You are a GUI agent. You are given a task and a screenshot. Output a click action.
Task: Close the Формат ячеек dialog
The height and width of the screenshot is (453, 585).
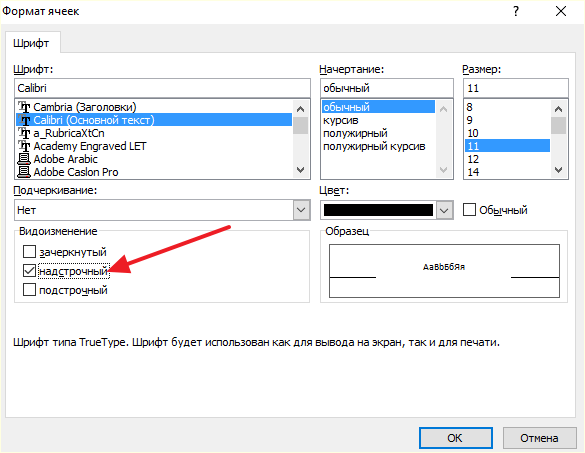pyautogui.click(x=561, y=12)
